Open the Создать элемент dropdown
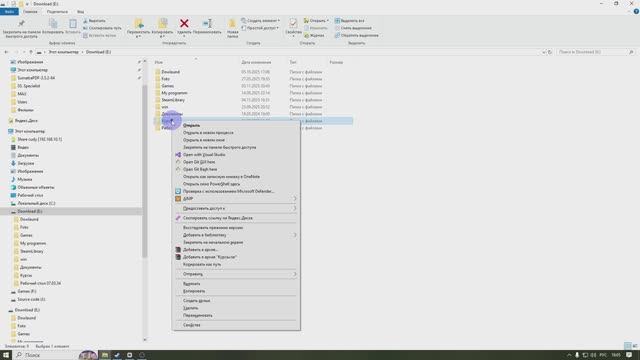This screenshot has height=360, width=640. tap(260, 21)
